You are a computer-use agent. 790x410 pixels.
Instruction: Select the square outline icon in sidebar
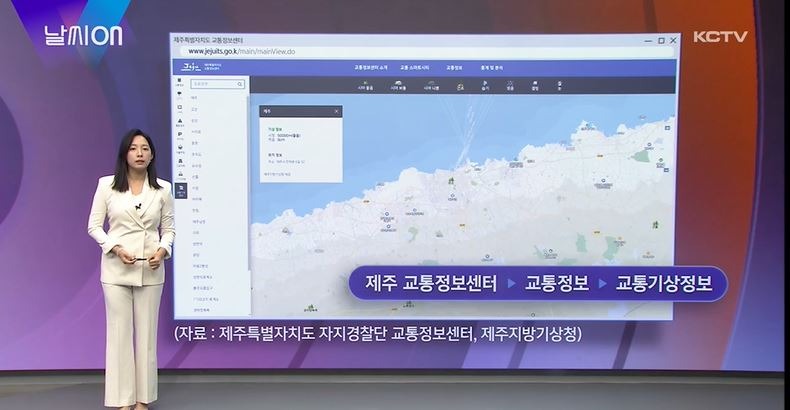[x=180, y=108]
